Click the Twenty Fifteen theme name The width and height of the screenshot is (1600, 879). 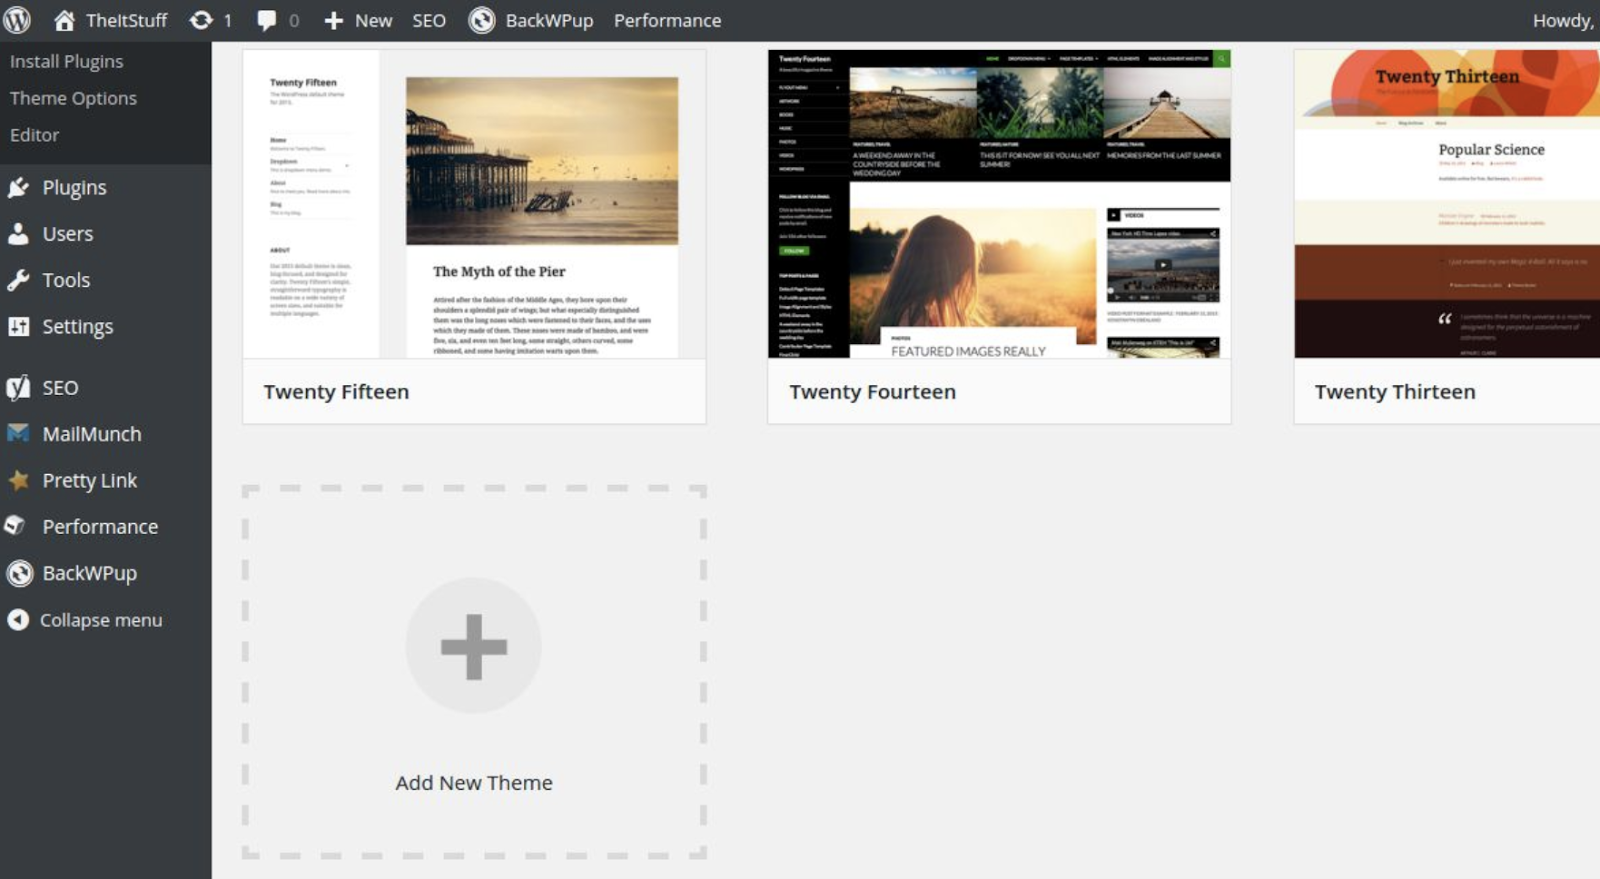click(336, 392)
